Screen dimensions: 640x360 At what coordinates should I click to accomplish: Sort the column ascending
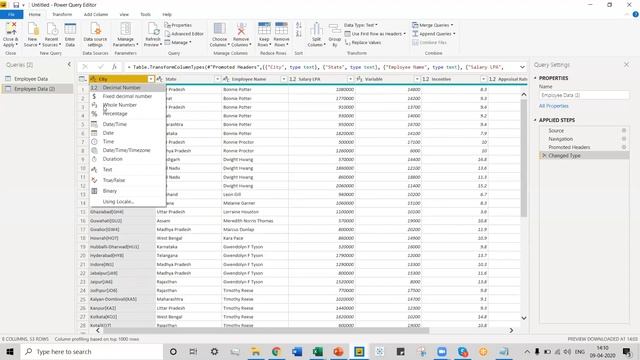299,25
